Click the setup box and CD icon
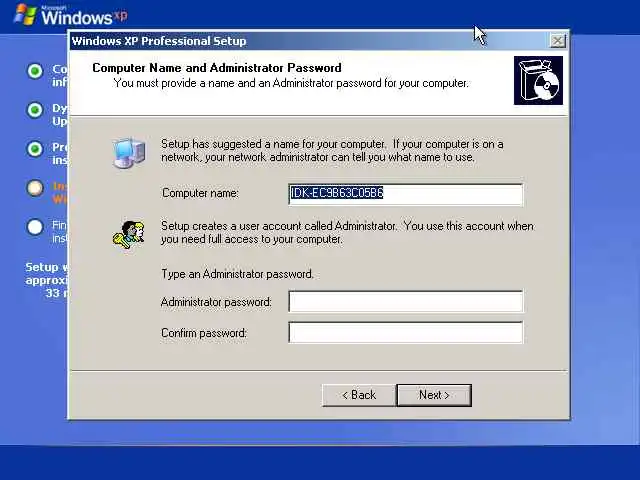 coord(538,80)
